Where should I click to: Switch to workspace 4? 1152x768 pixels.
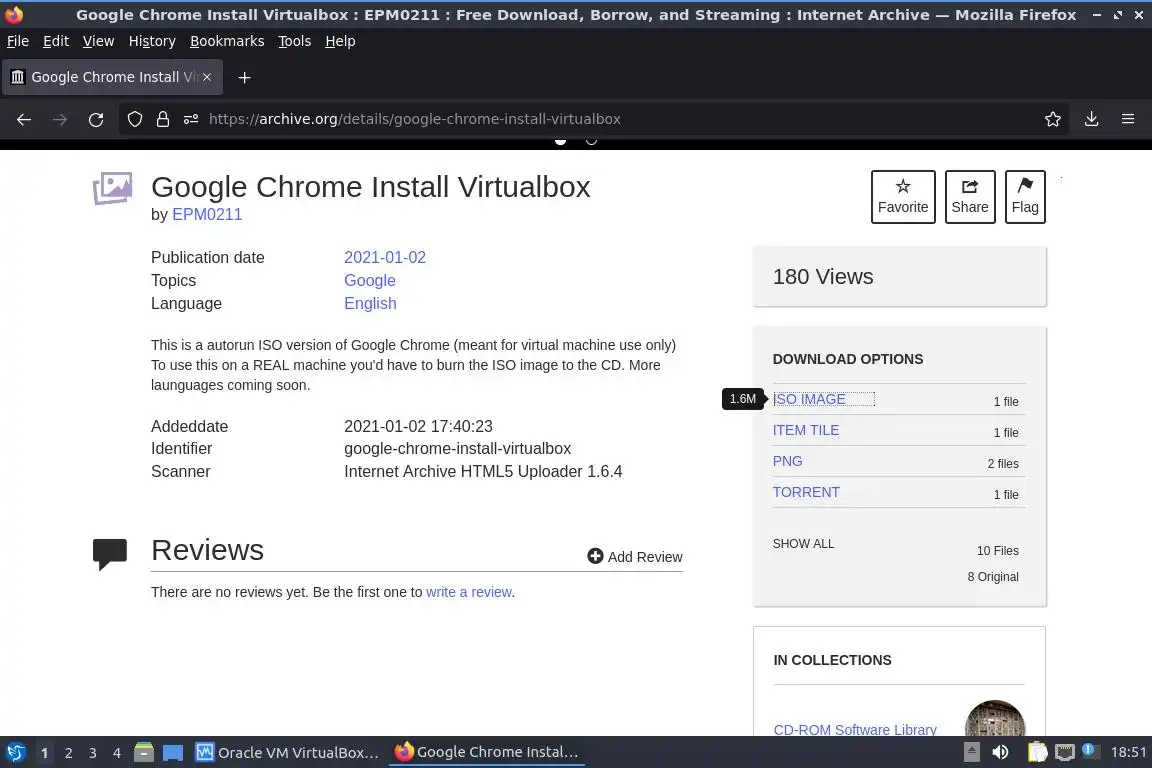(x=117, y=753)
